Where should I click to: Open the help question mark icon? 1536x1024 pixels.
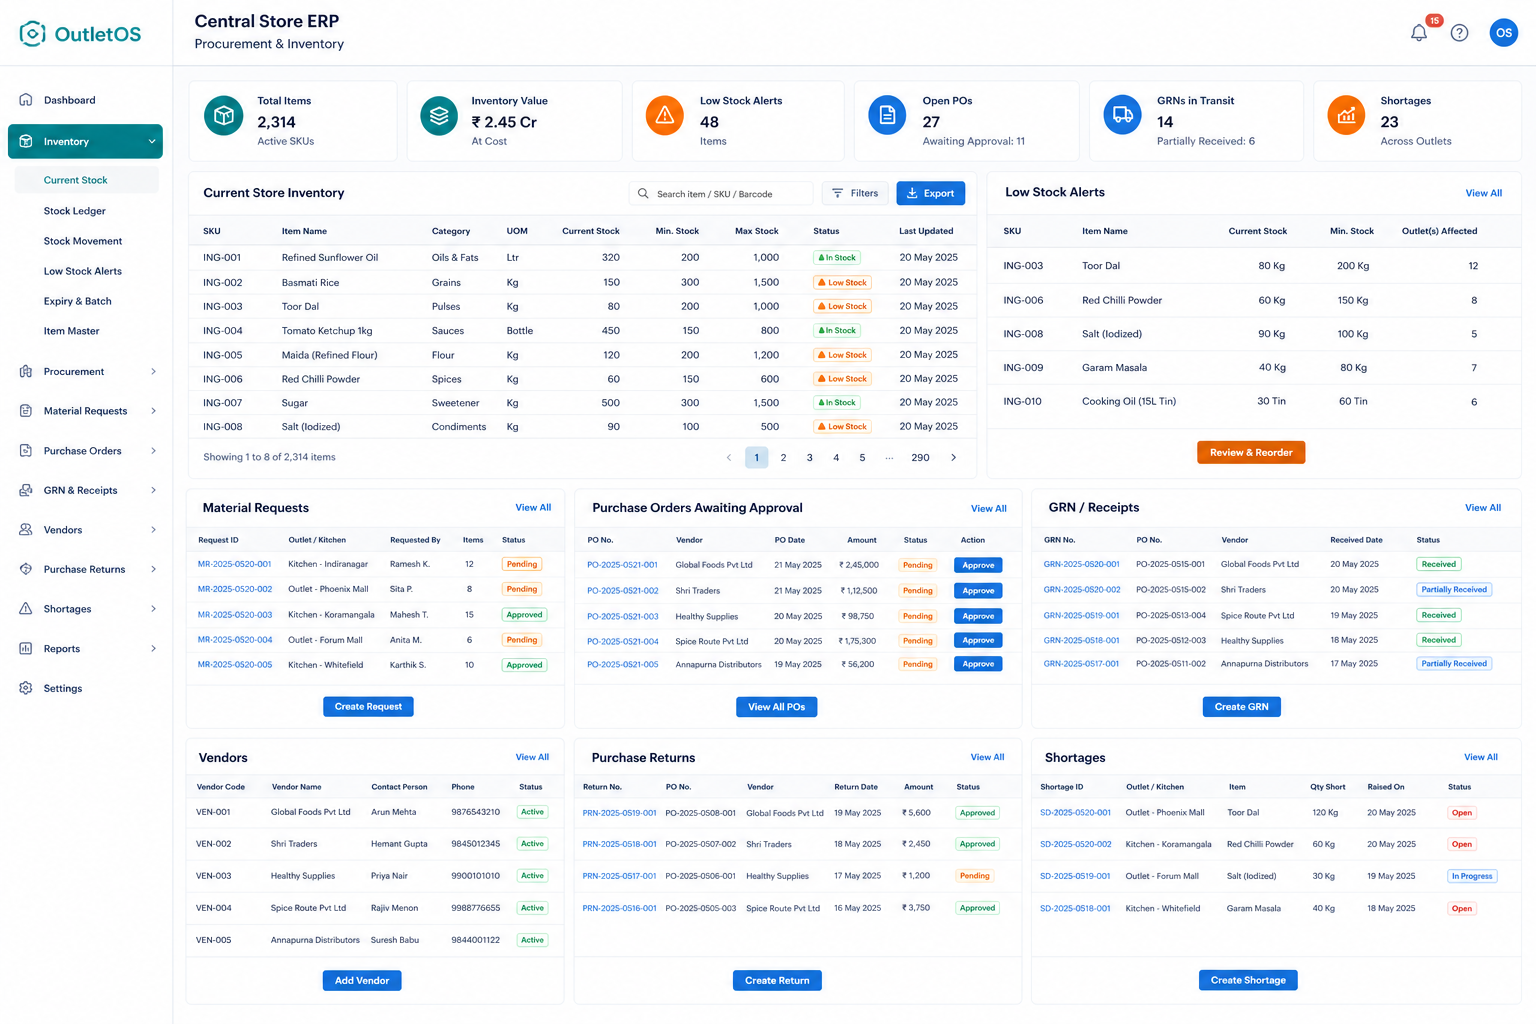click(1460, 33)
